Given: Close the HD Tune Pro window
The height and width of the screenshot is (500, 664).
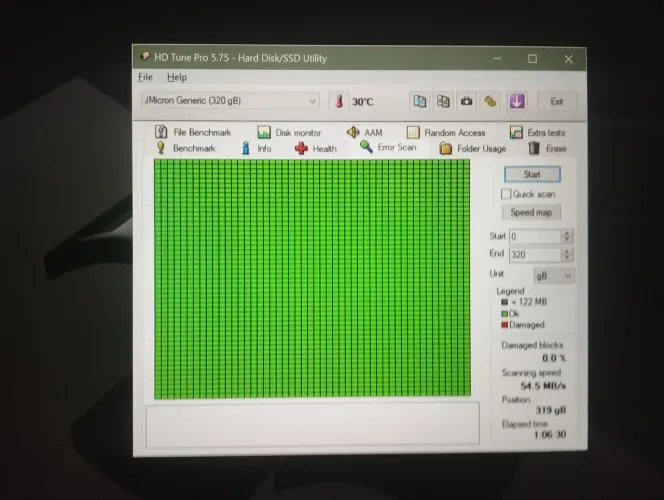Looking at the screenshot, I should tap(568, 59).
